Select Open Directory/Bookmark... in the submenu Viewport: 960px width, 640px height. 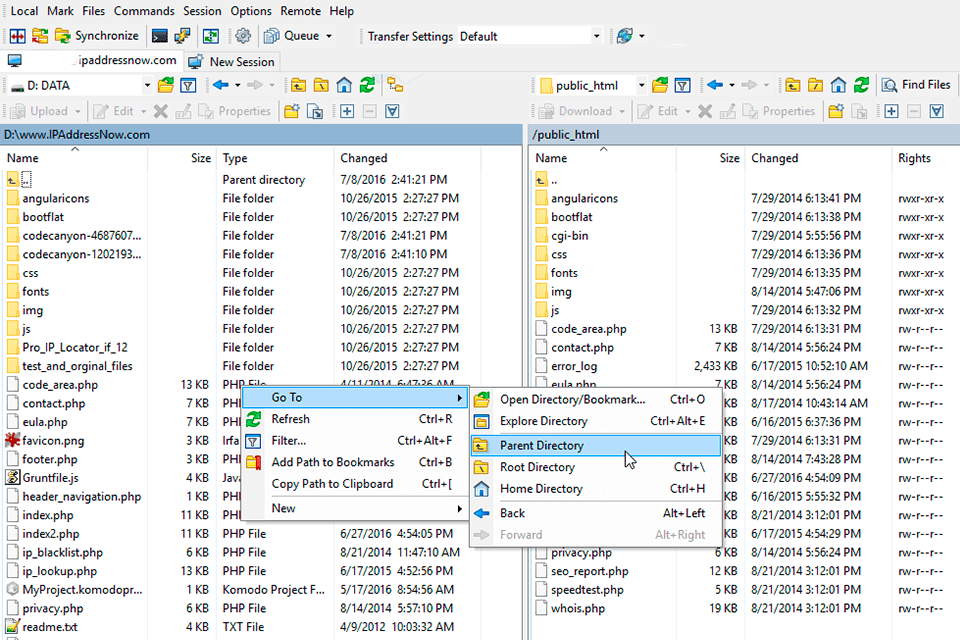click(x=595, y=399)
